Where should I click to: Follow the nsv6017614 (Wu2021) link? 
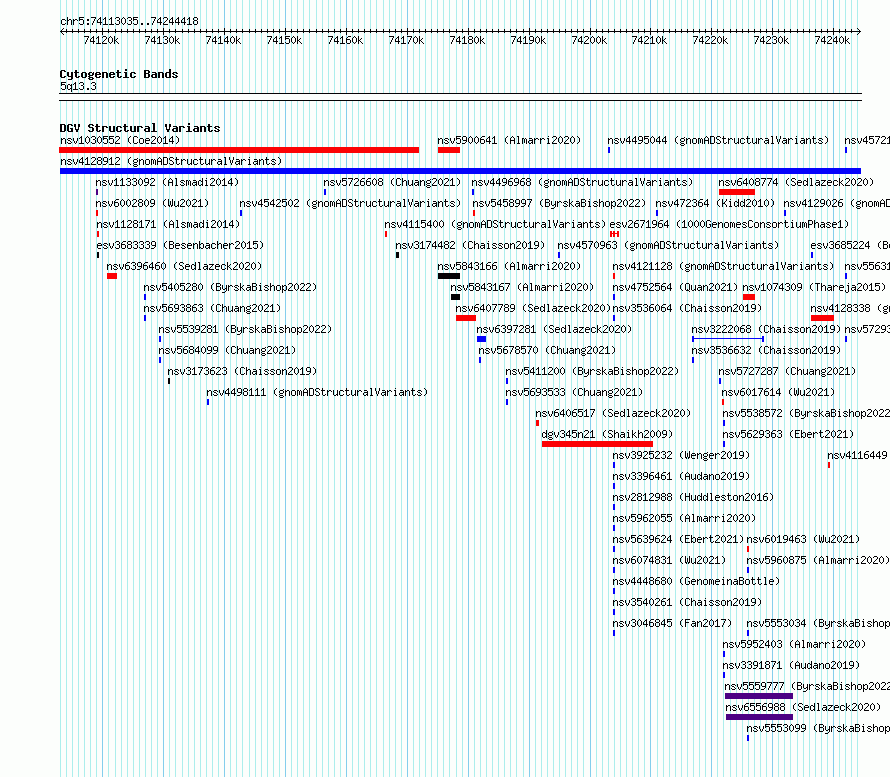click(x=778, y=392)
